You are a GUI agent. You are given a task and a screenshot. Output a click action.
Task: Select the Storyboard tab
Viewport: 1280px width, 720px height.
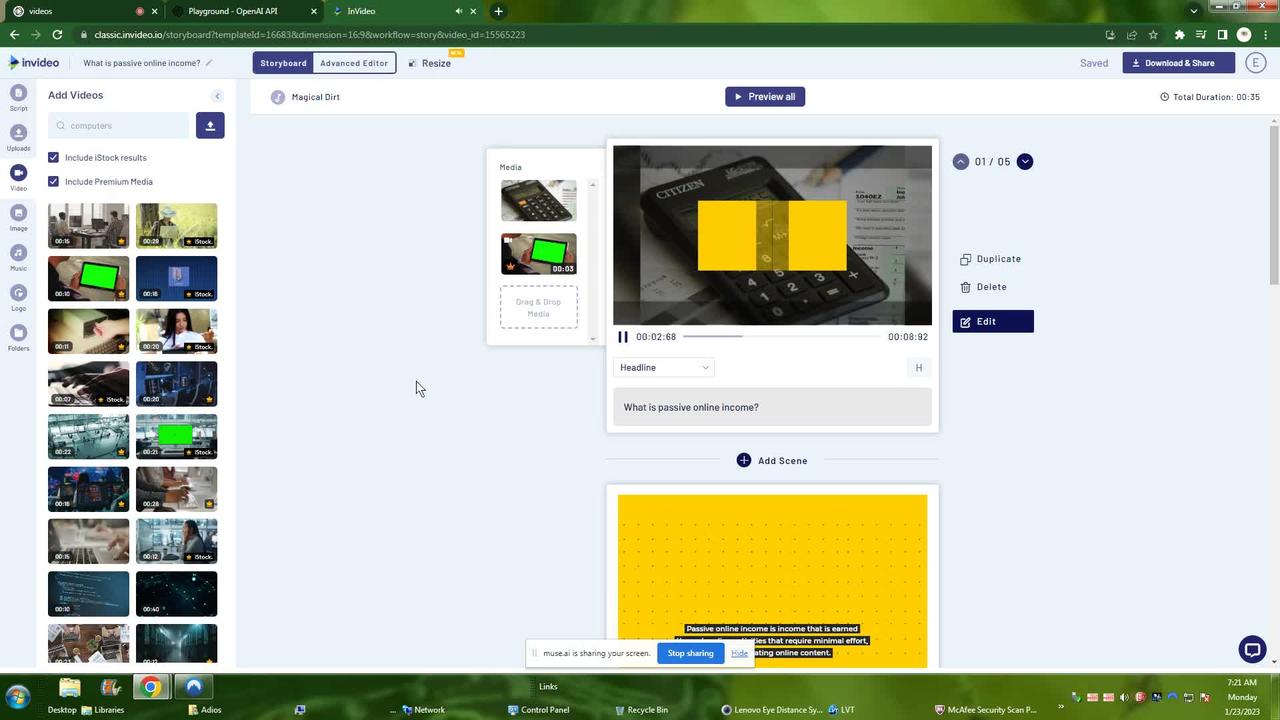283,62
